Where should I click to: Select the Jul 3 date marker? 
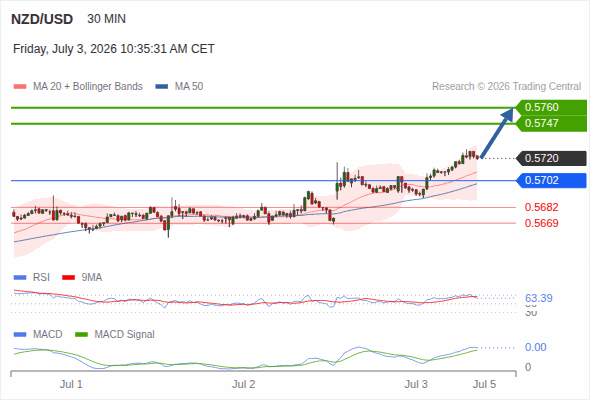pyautogui.click(x=416, y=384)
